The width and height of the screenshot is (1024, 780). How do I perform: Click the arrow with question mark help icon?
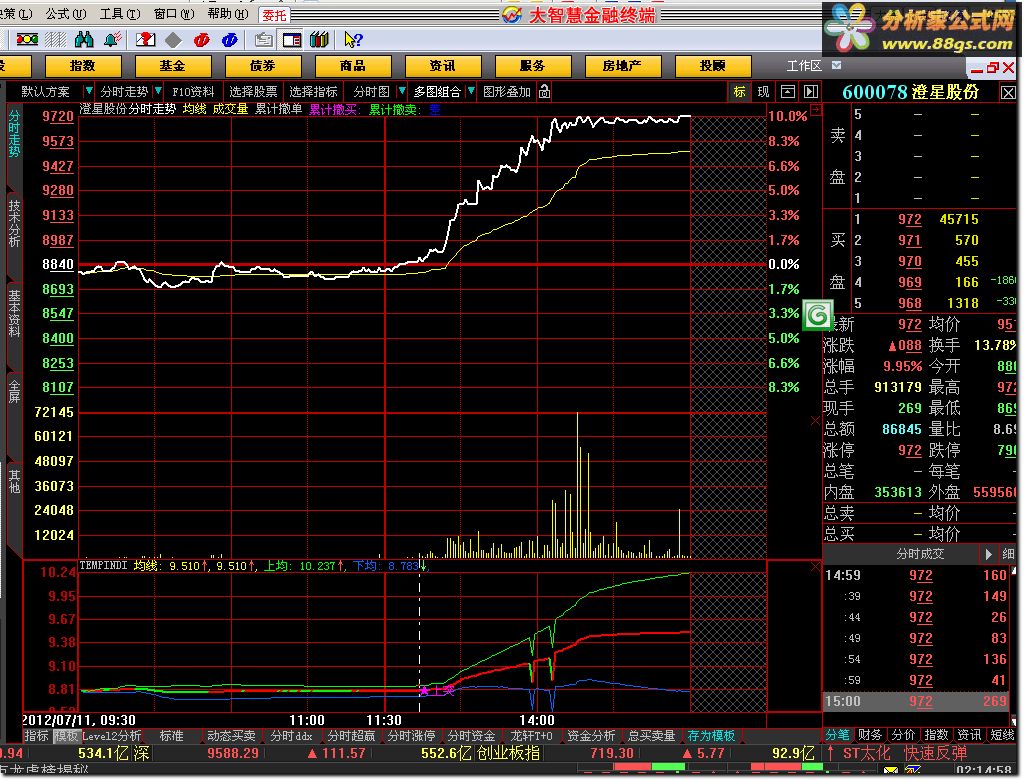[x=353, y=41]
